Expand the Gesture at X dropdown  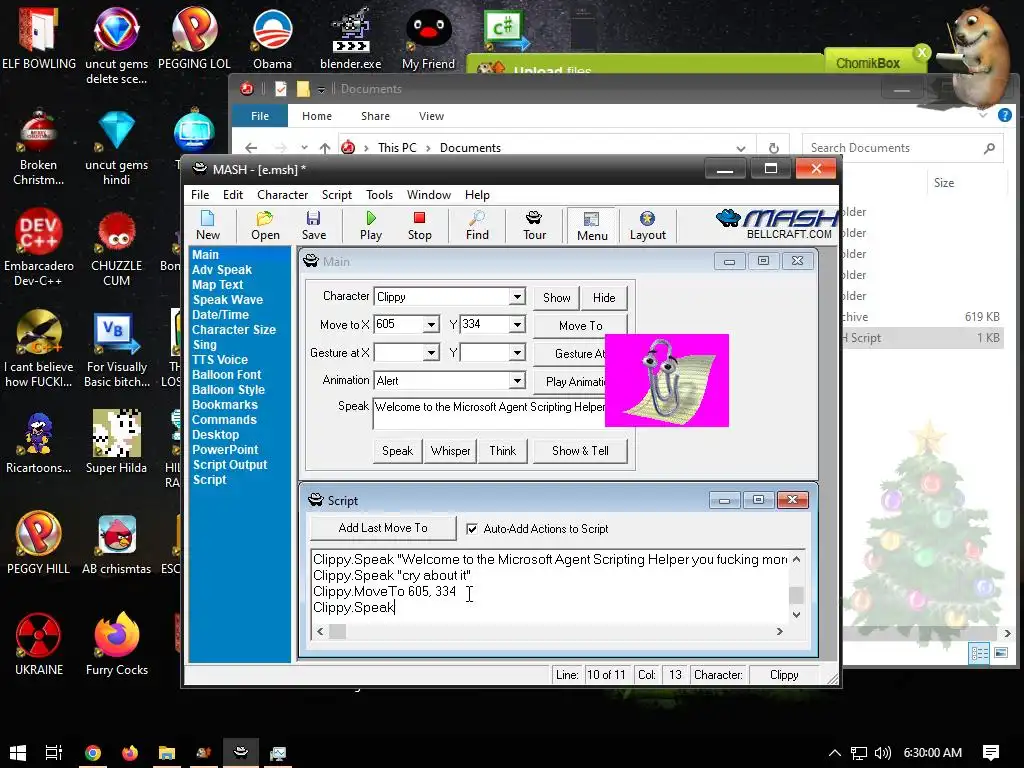(x=431, y=353)
